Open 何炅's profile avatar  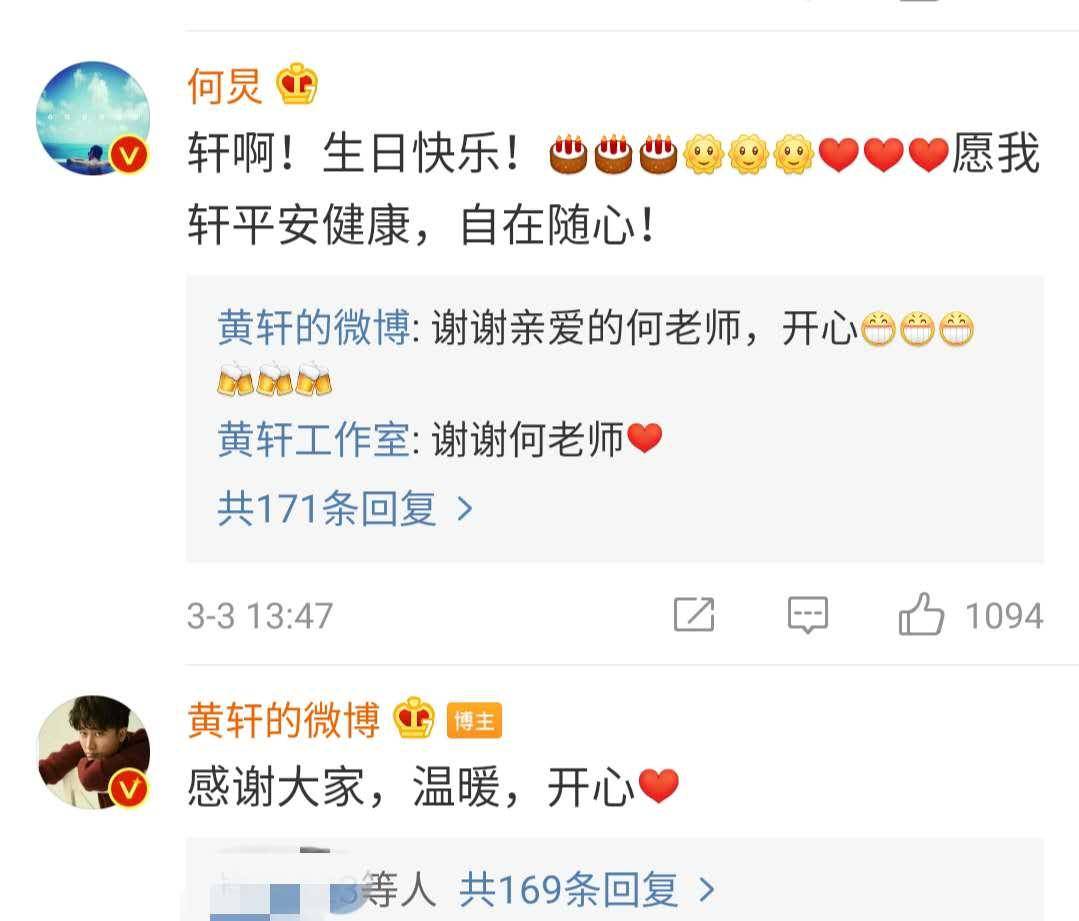pyautogui.click(x=93, y=118)
